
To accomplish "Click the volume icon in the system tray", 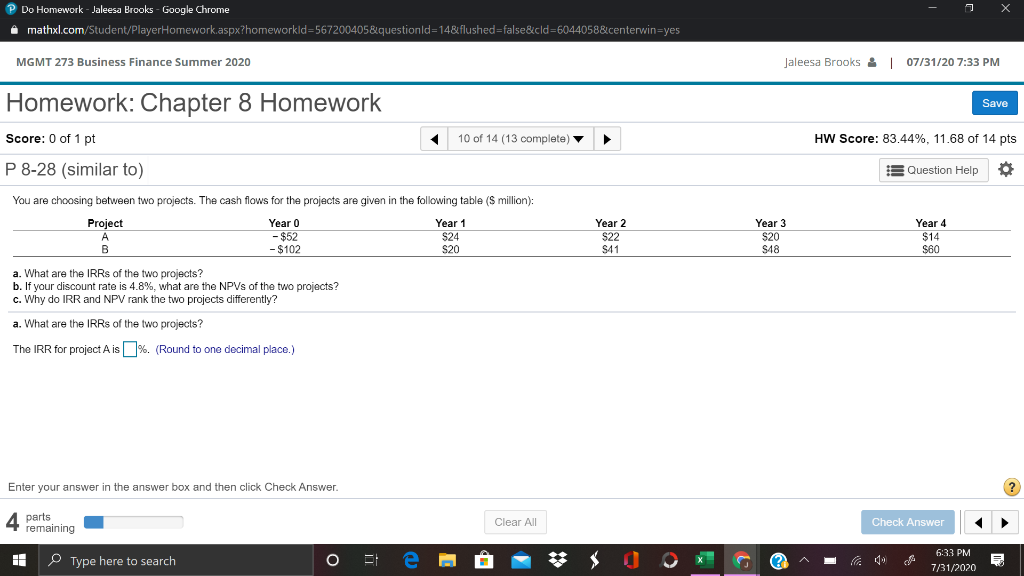I will (880, 561).
